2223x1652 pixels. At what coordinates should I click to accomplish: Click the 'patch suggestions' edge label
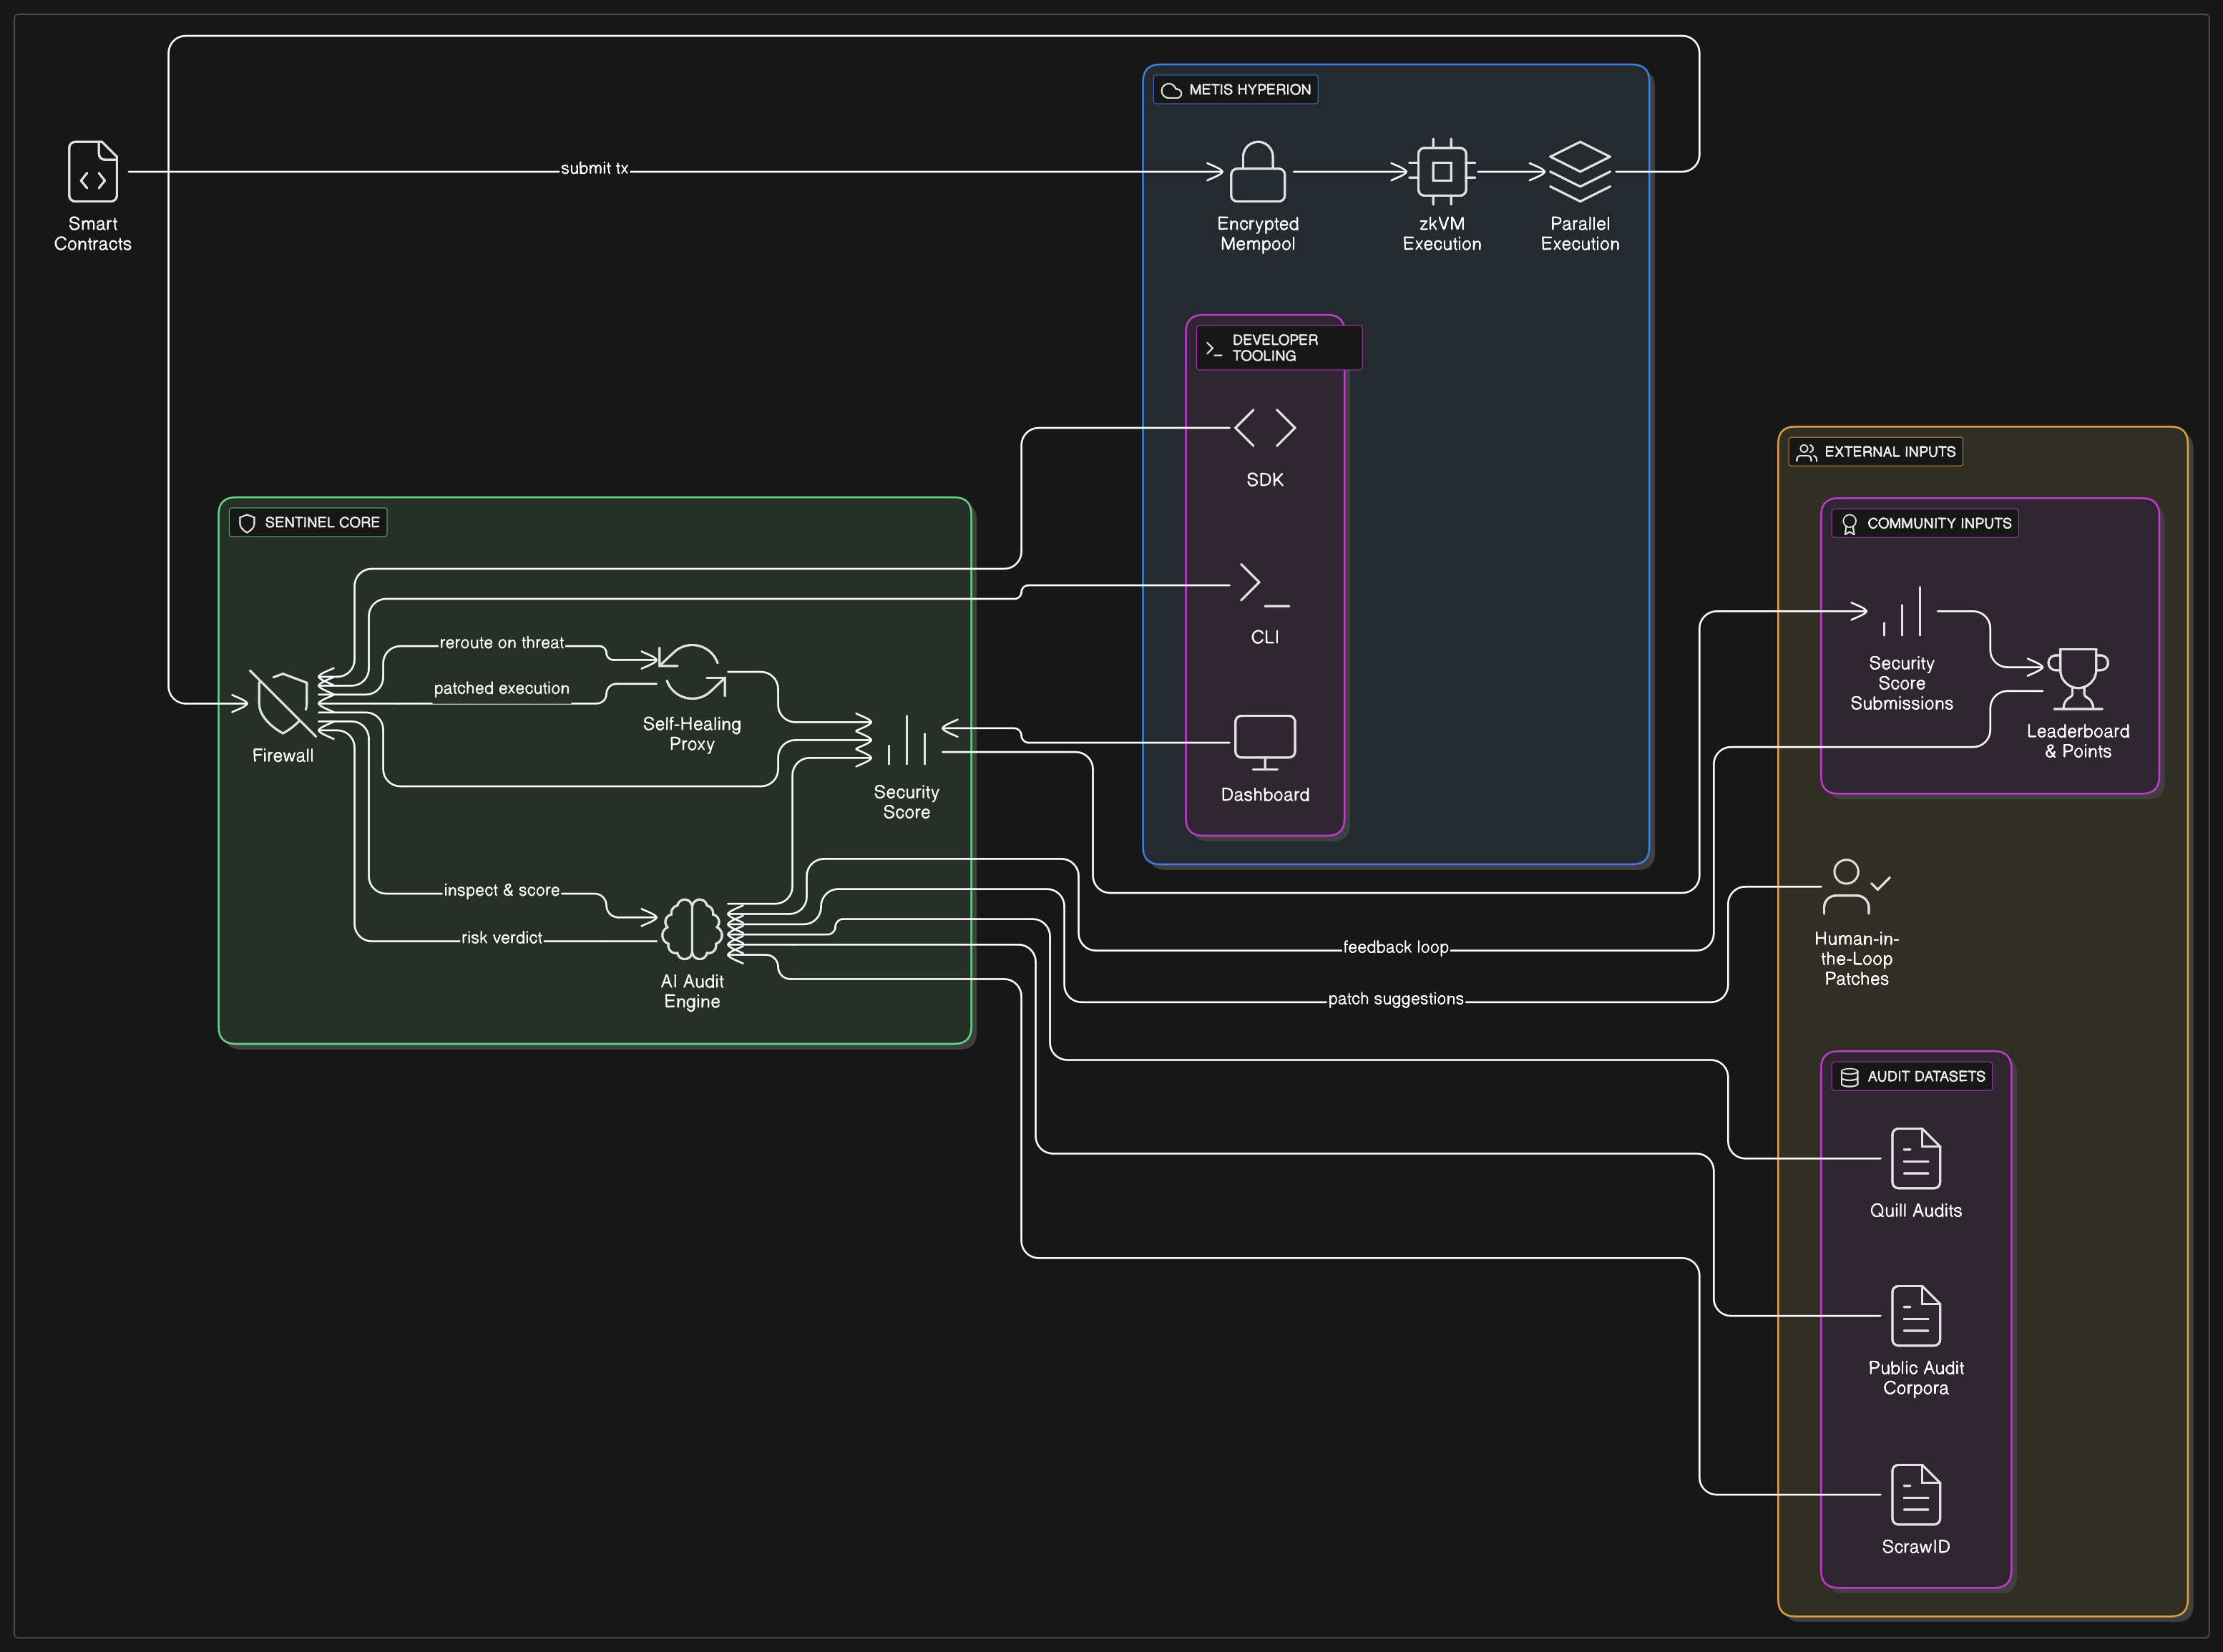point(1395,998)
